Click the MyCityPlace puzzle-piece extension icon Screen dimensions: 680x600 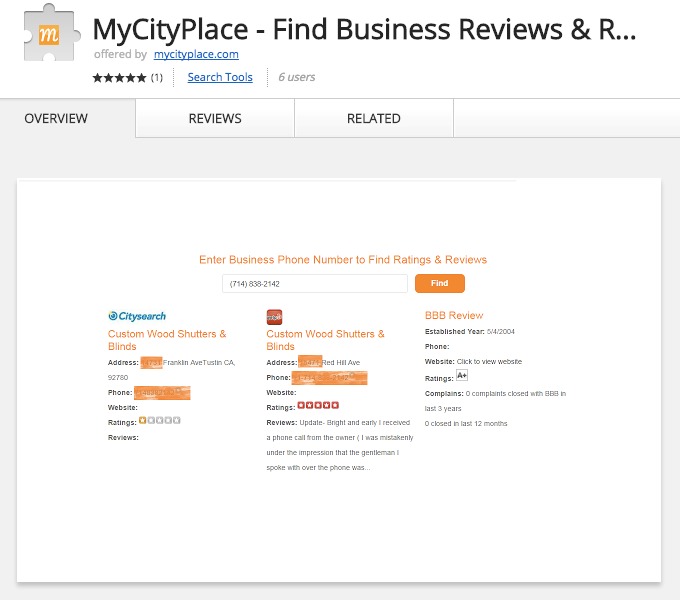pyautogui.click(x=52, y=33)
